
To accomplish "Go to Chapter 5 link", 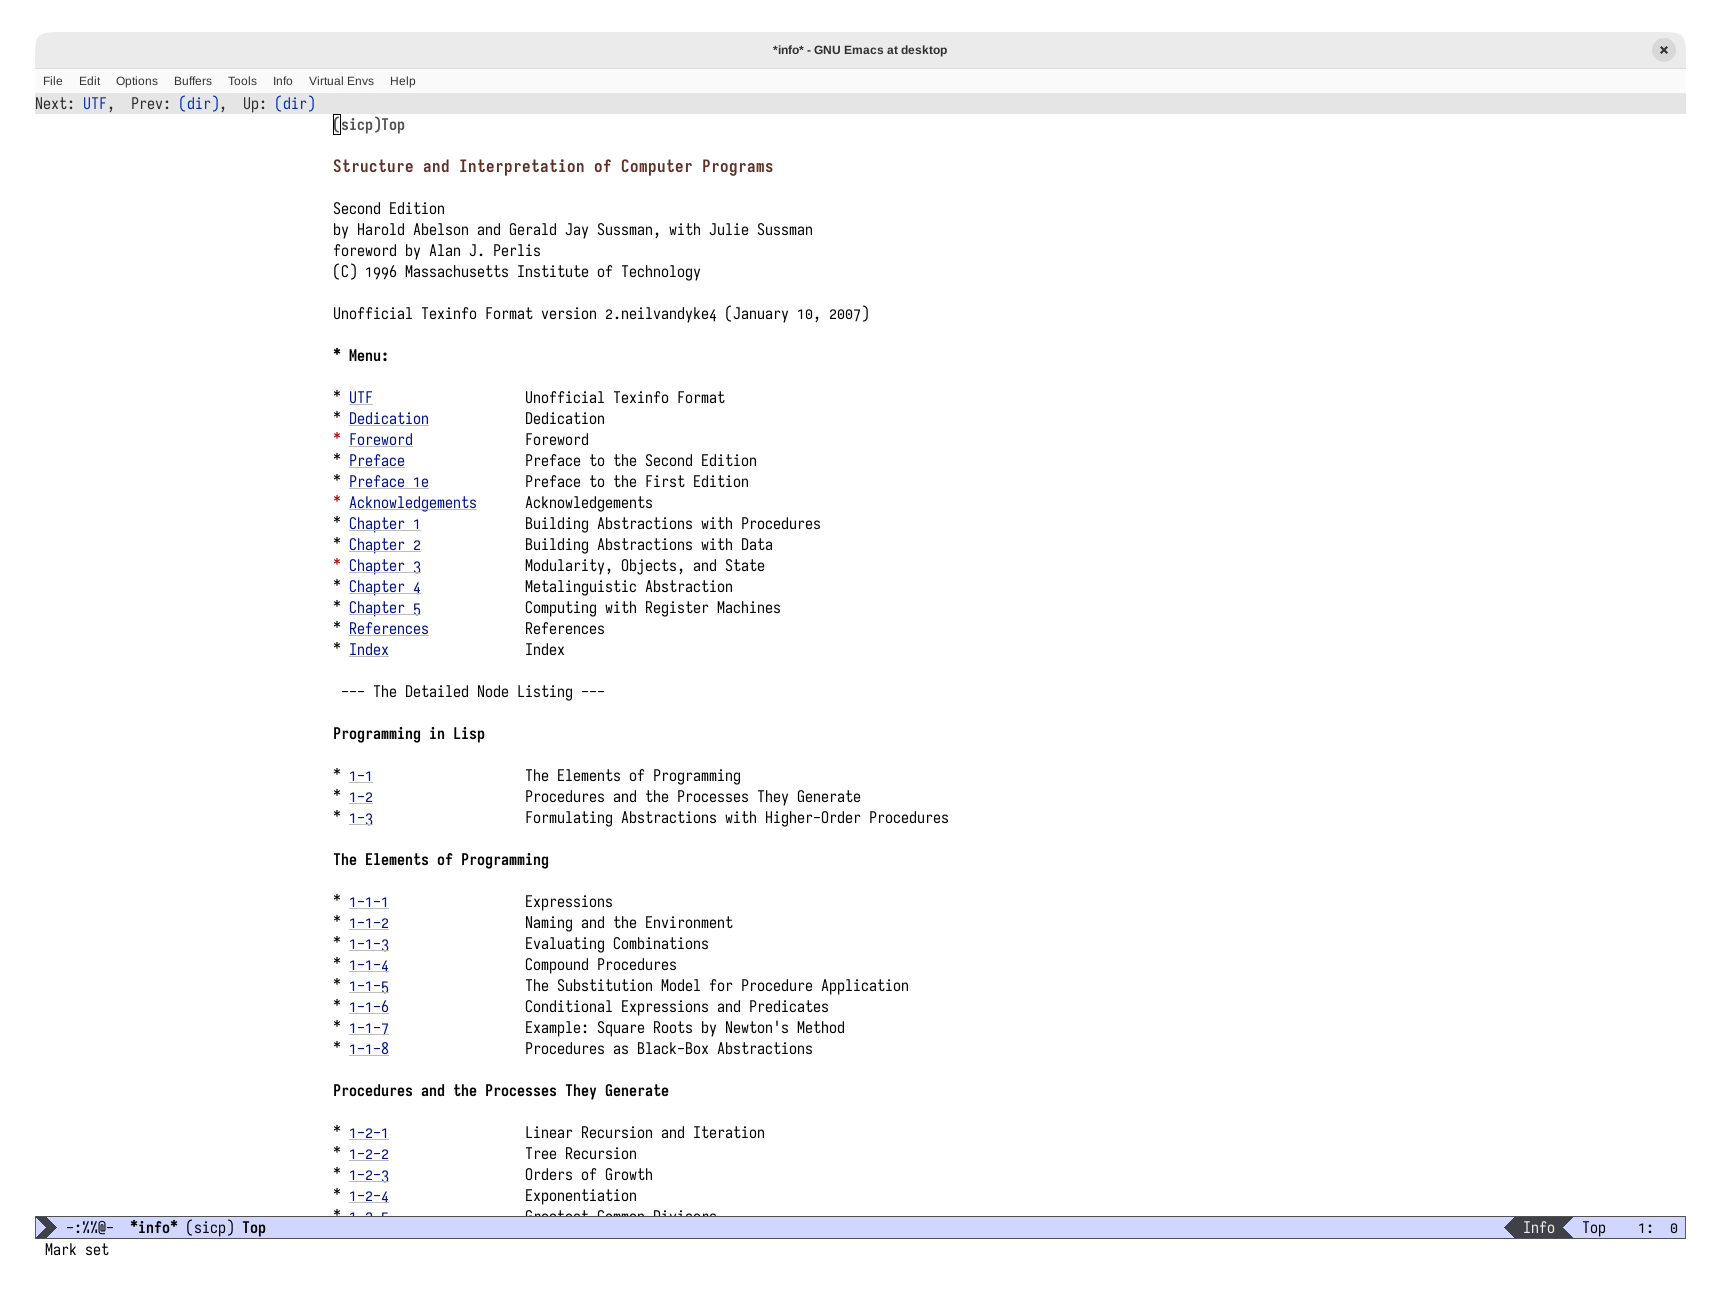I will (385, 608).
